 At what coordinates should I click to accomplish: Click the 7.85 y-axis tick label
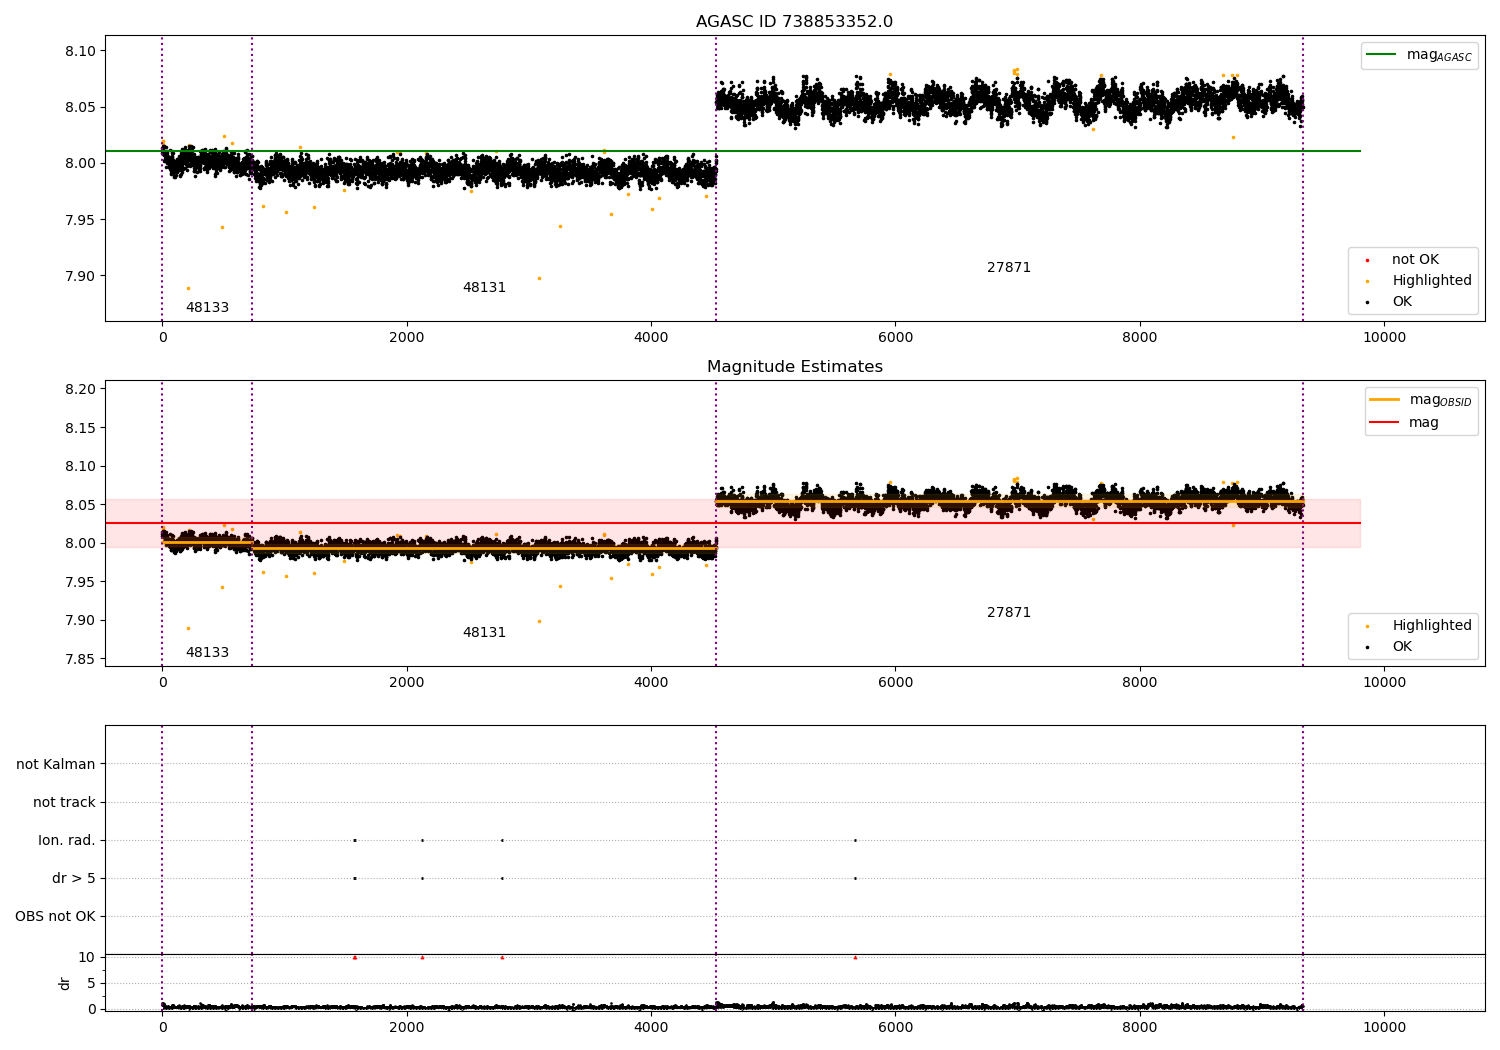79,660
